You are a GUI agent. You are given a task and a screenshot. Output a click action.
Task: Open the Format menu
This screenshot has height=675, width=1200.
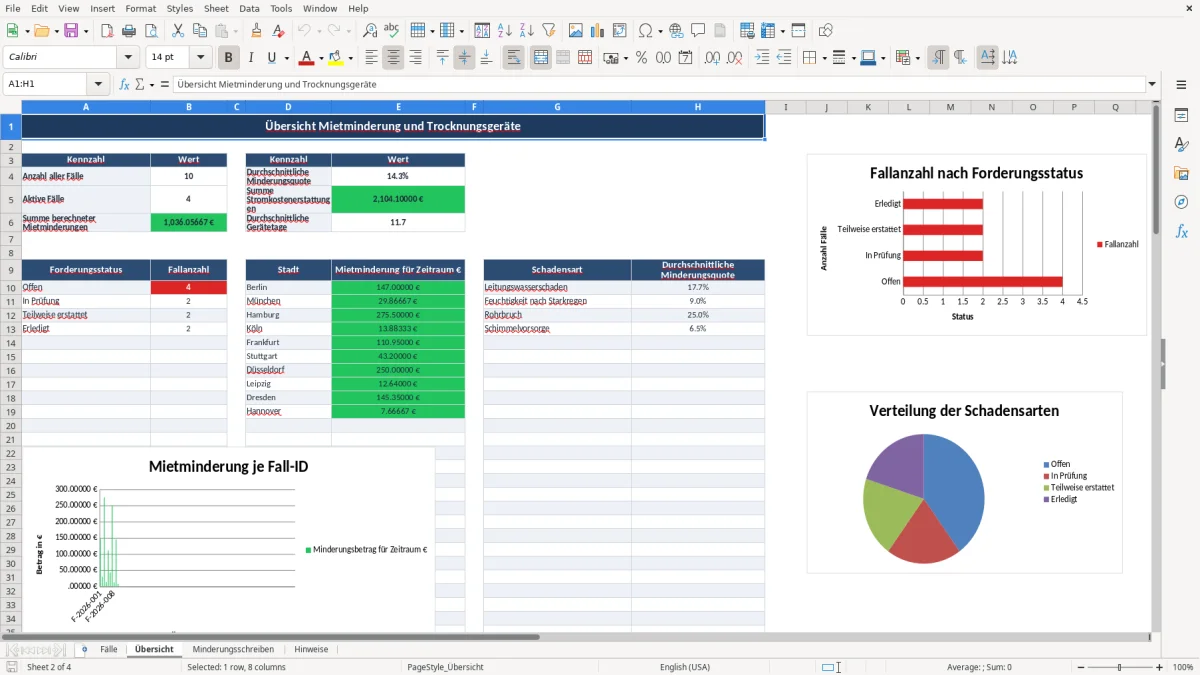[140, 8]
